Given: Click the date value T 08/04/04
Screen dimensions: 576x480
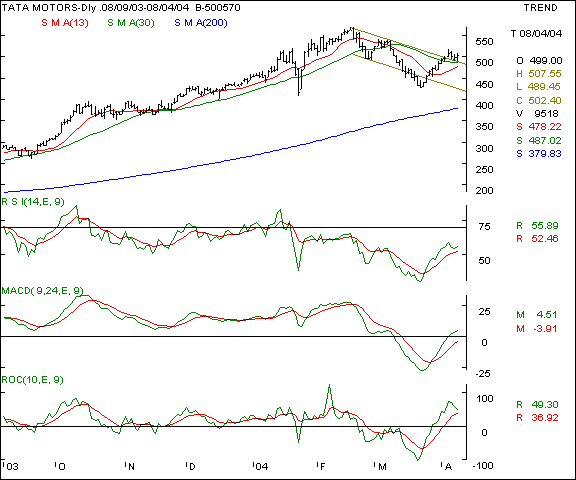Looking at the screenshot, I should pos(536,33).
